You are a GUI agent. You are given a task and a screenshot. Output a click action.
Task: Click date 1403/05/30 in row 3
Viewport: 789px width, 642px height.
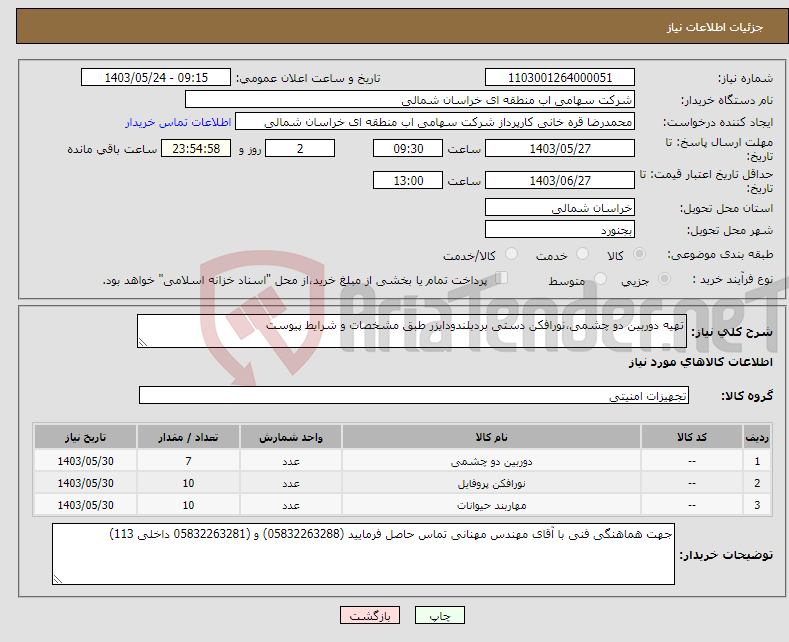[x=86, y=506]
